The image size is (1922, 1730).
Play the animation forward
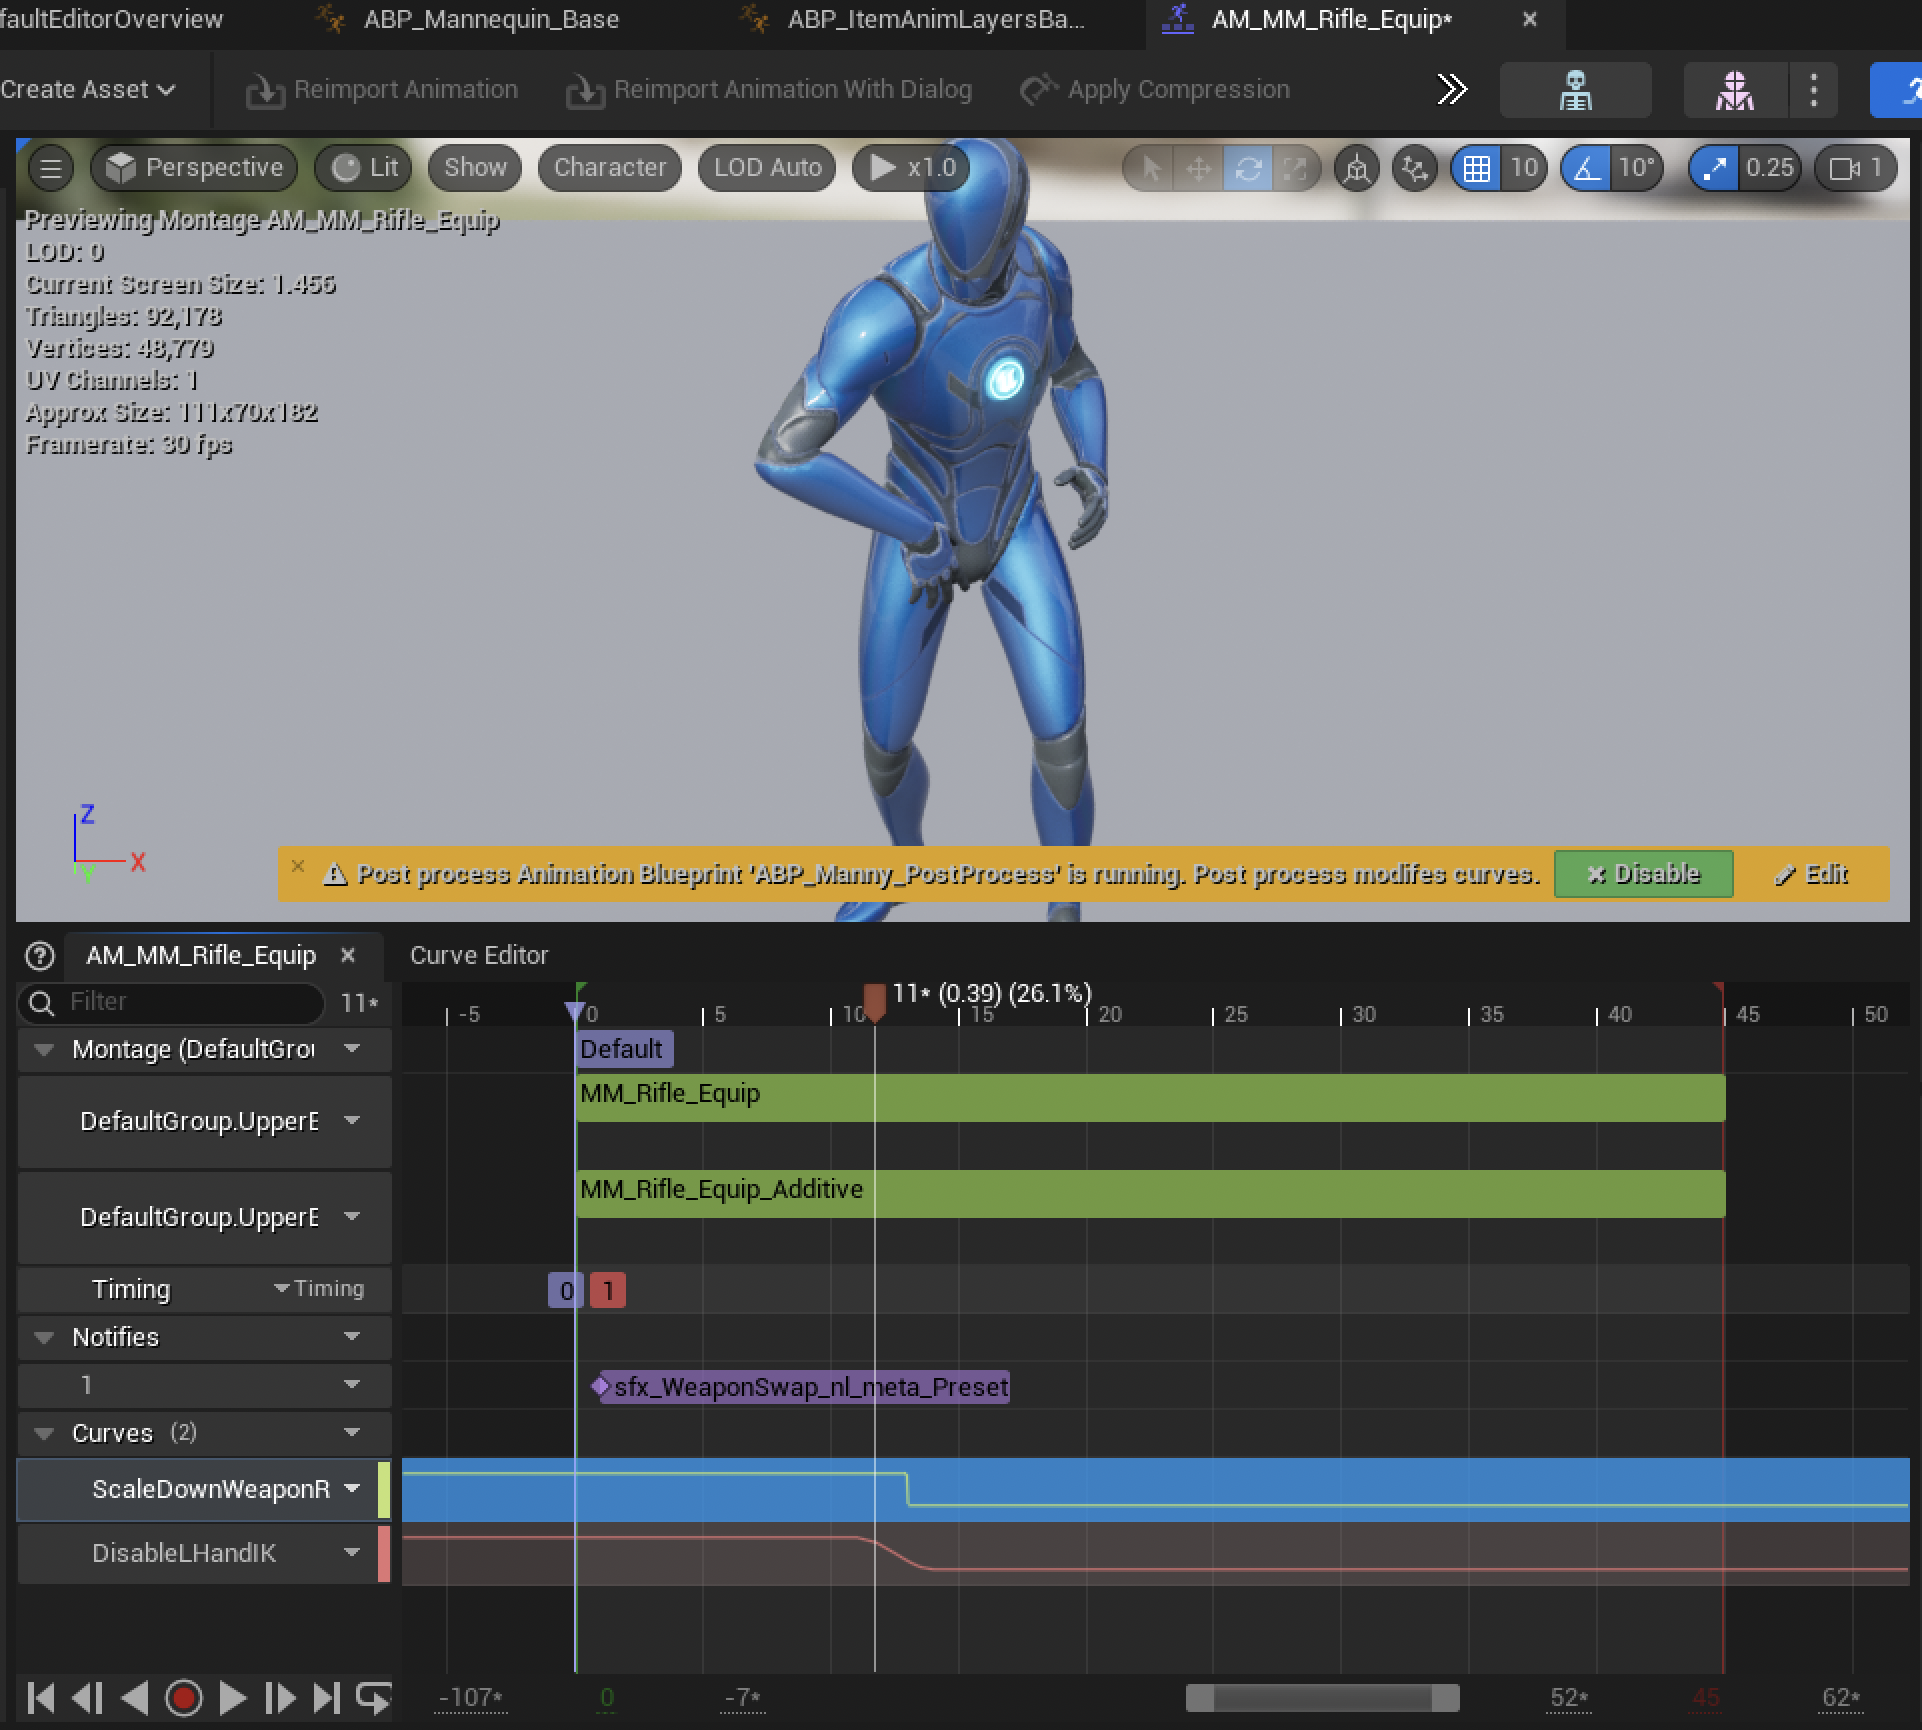point(232,1697)
